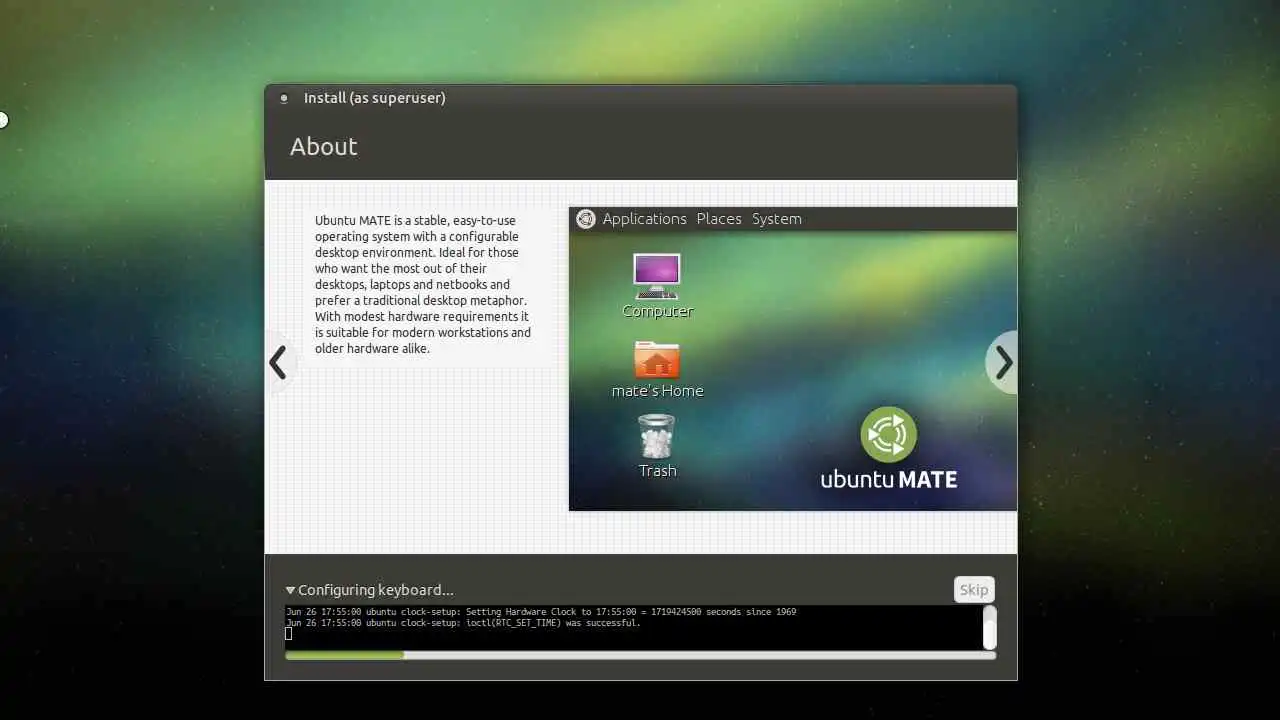
Task: Click the 'Configuring keyboard...' status text
Action: click(376, 590)
